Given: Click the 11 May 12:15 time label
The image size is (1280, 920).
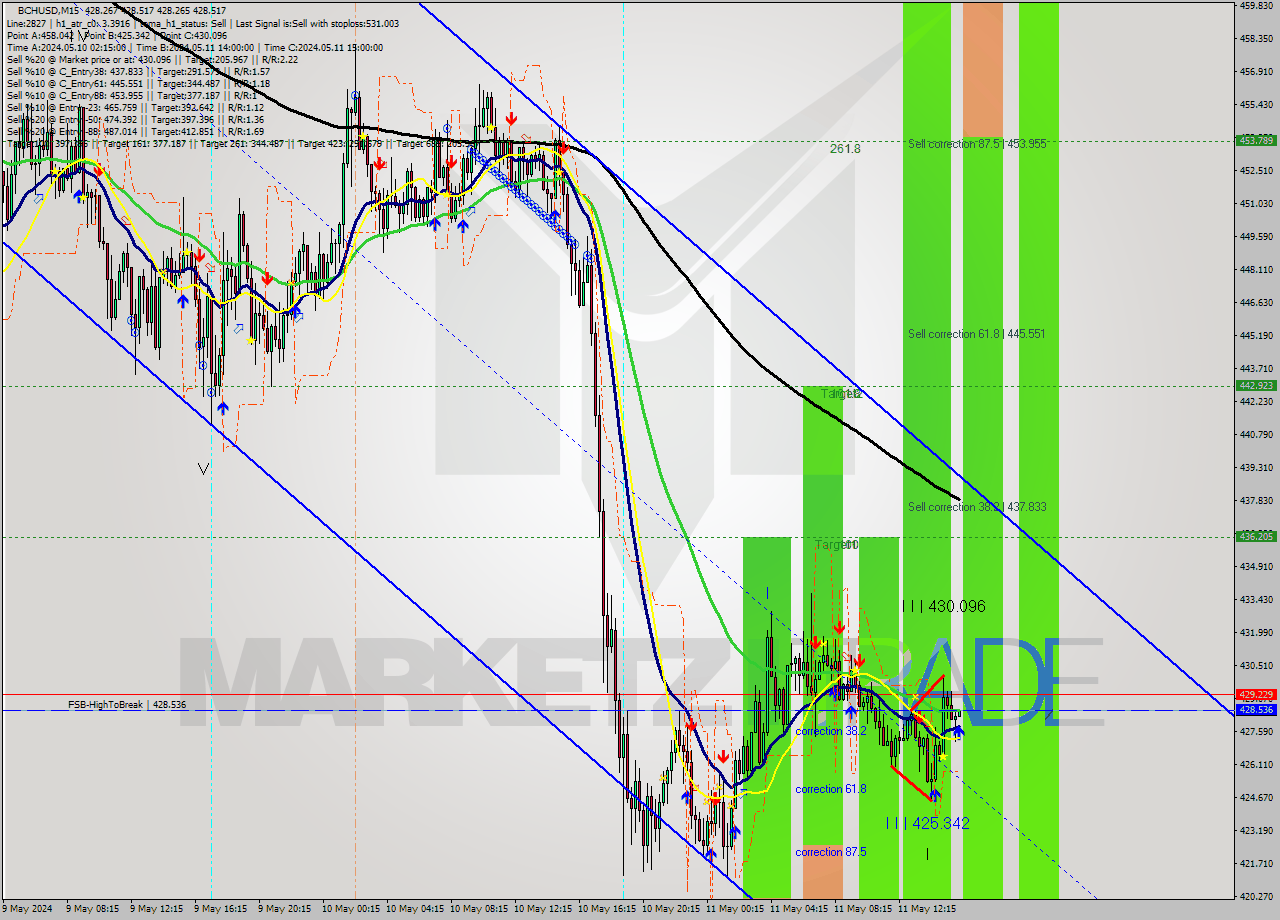Looking at the screenshot, I should point(926,909).
